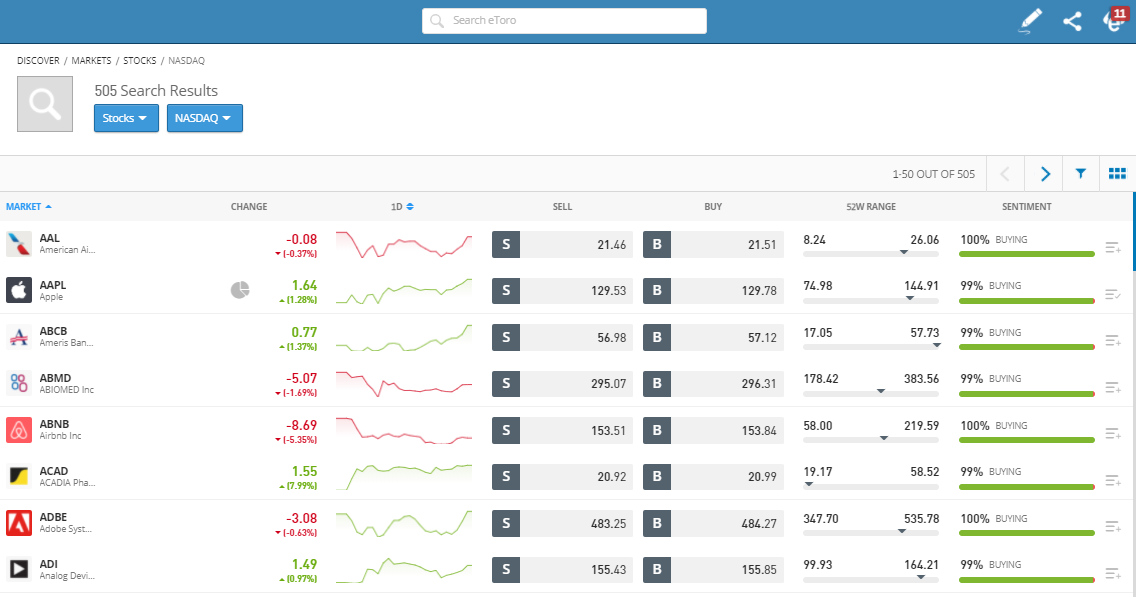Go to DISCOVER breadcrumb
This screenshot has width=1136, height=597.
38,61
